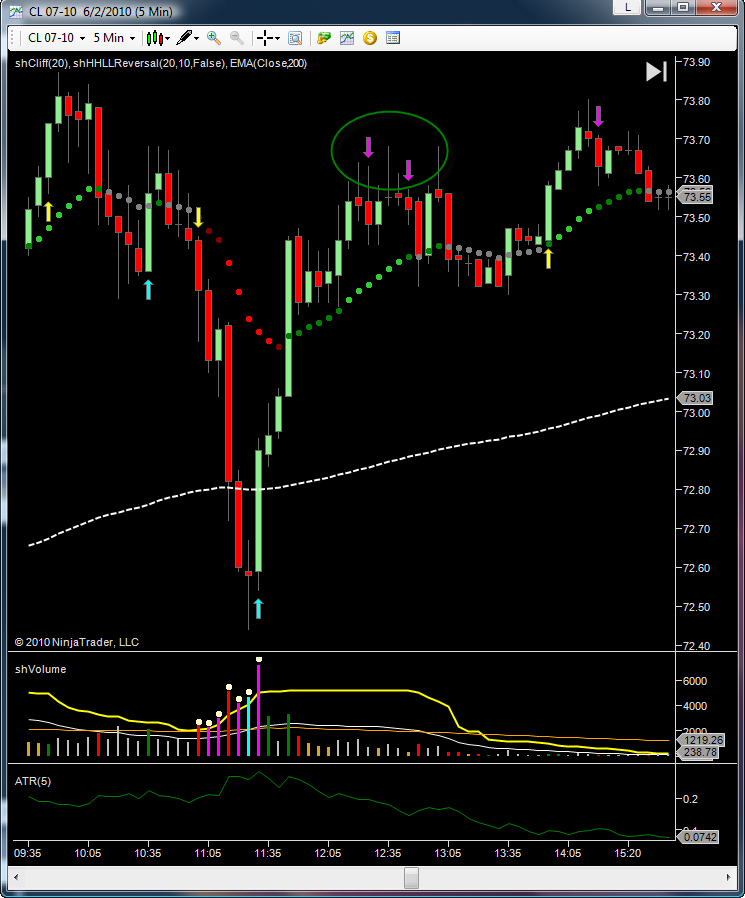Click the horizontal scrollbar thumb

coord(411,877)
